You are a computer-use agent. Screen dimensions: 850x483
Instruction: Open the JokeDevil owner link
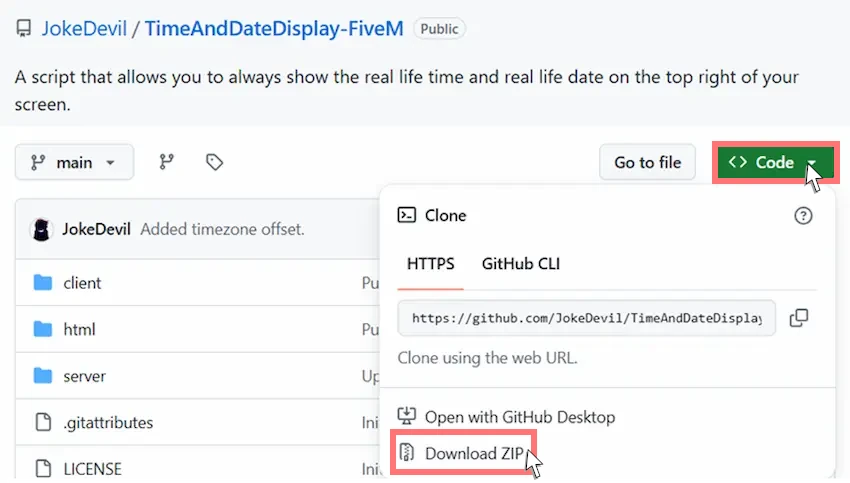pyautogui.click(x=84, y=29)
